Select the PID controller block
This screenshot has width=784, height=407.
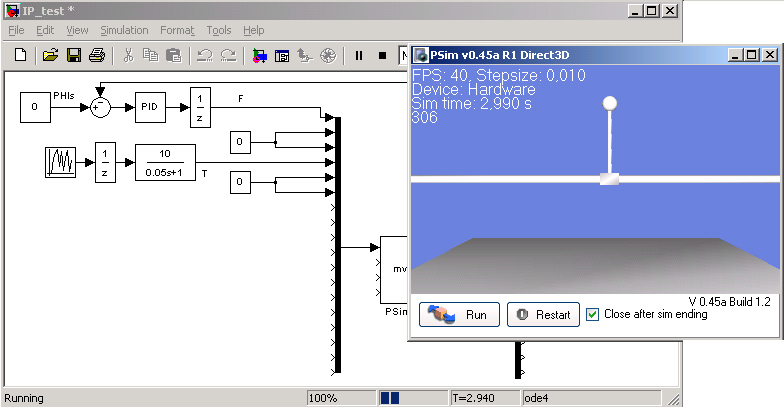coord(150,105)
